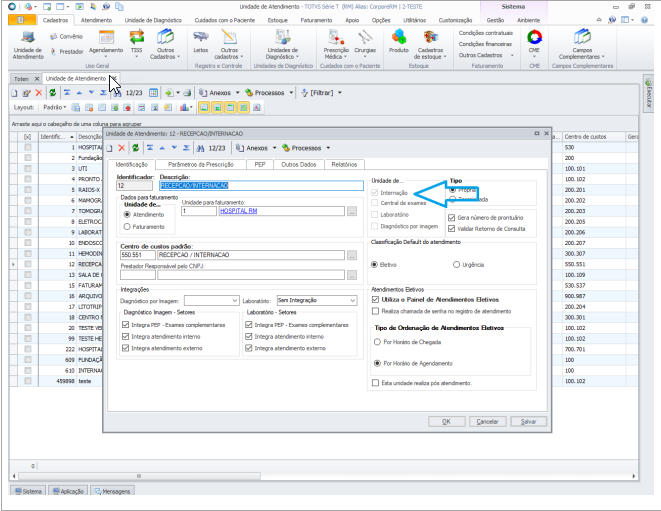Expand Anexos dropdown in main toolbar
Screen dimensions: 661x511
click(237, 93)
